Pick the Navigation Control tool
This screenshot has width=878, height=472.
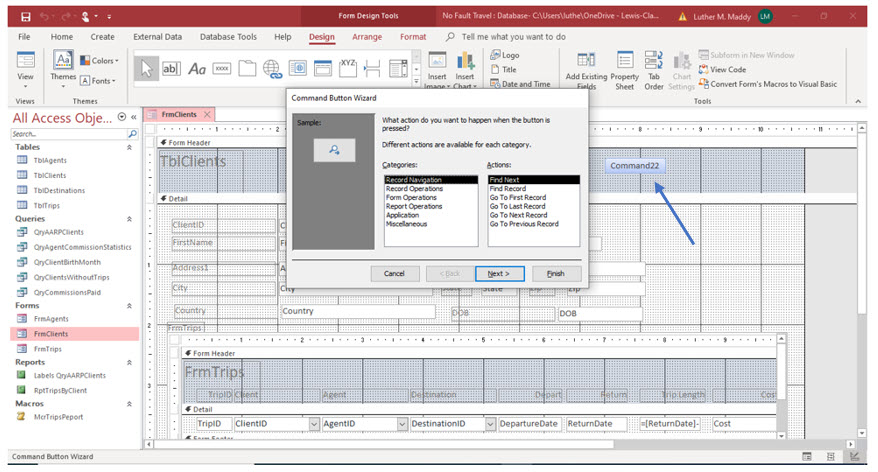pos(323,69)
